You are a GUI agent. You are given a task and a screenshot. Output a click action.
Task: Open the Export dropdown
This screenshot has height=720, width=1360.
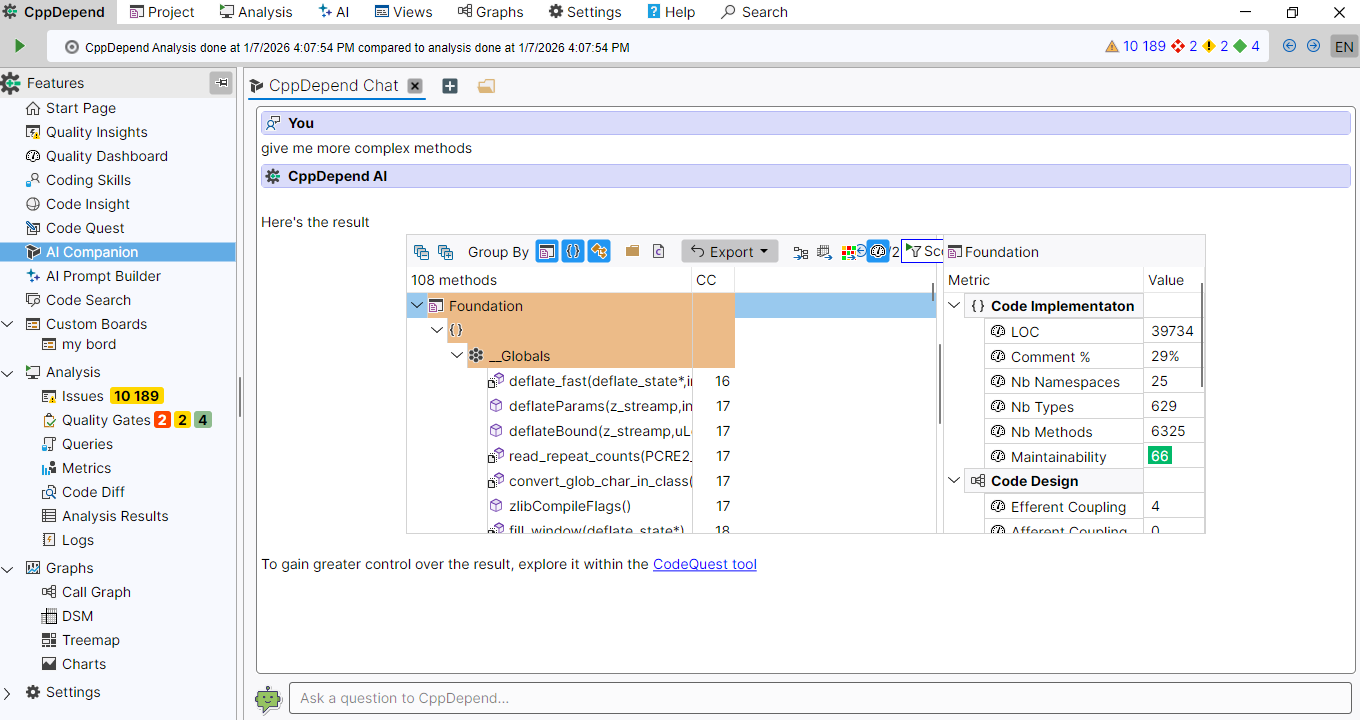(730, 252)
